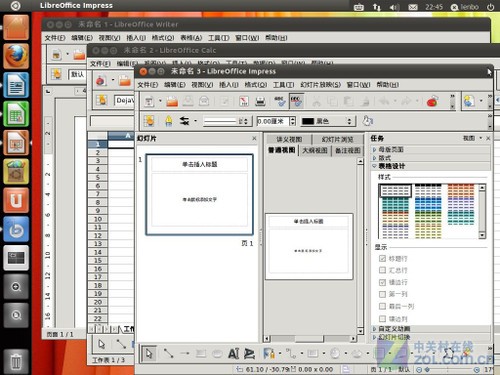Click the Line properties icon in Impress
Viewport: 500px width, 375px height.
point(149,121)
